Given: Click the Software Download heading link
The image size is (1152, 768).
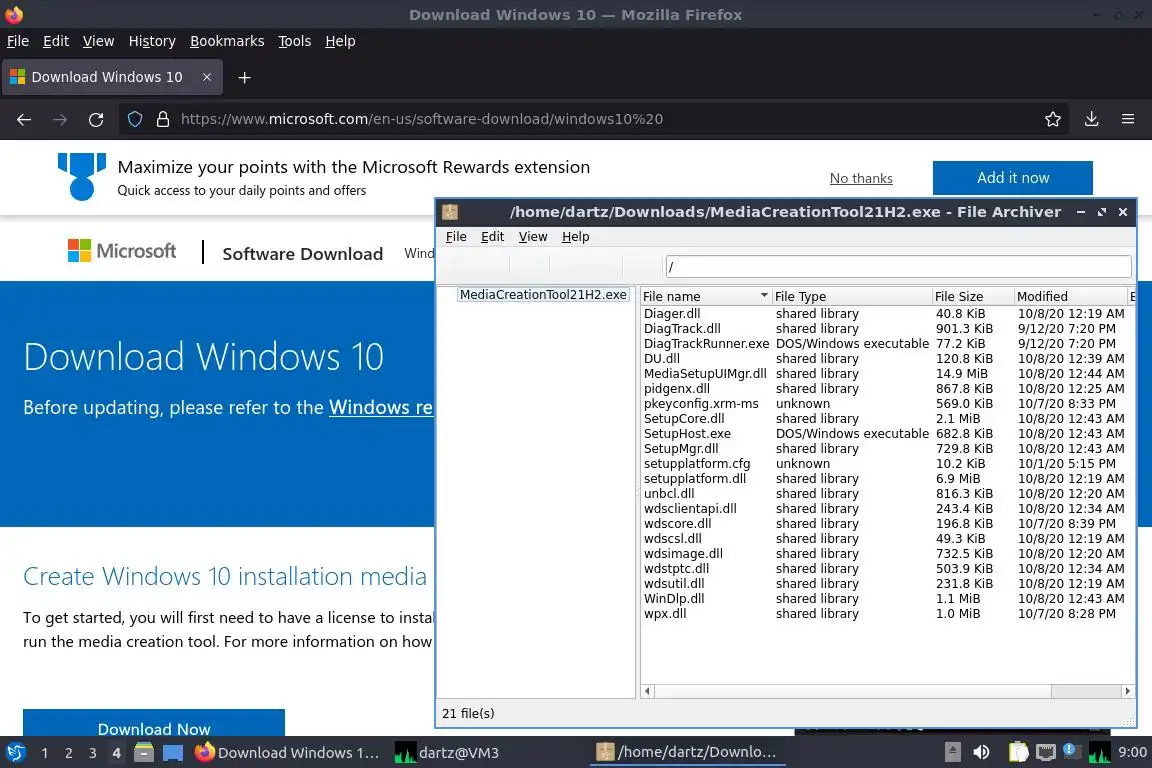Looking at the screenshot, I should 303,254.
